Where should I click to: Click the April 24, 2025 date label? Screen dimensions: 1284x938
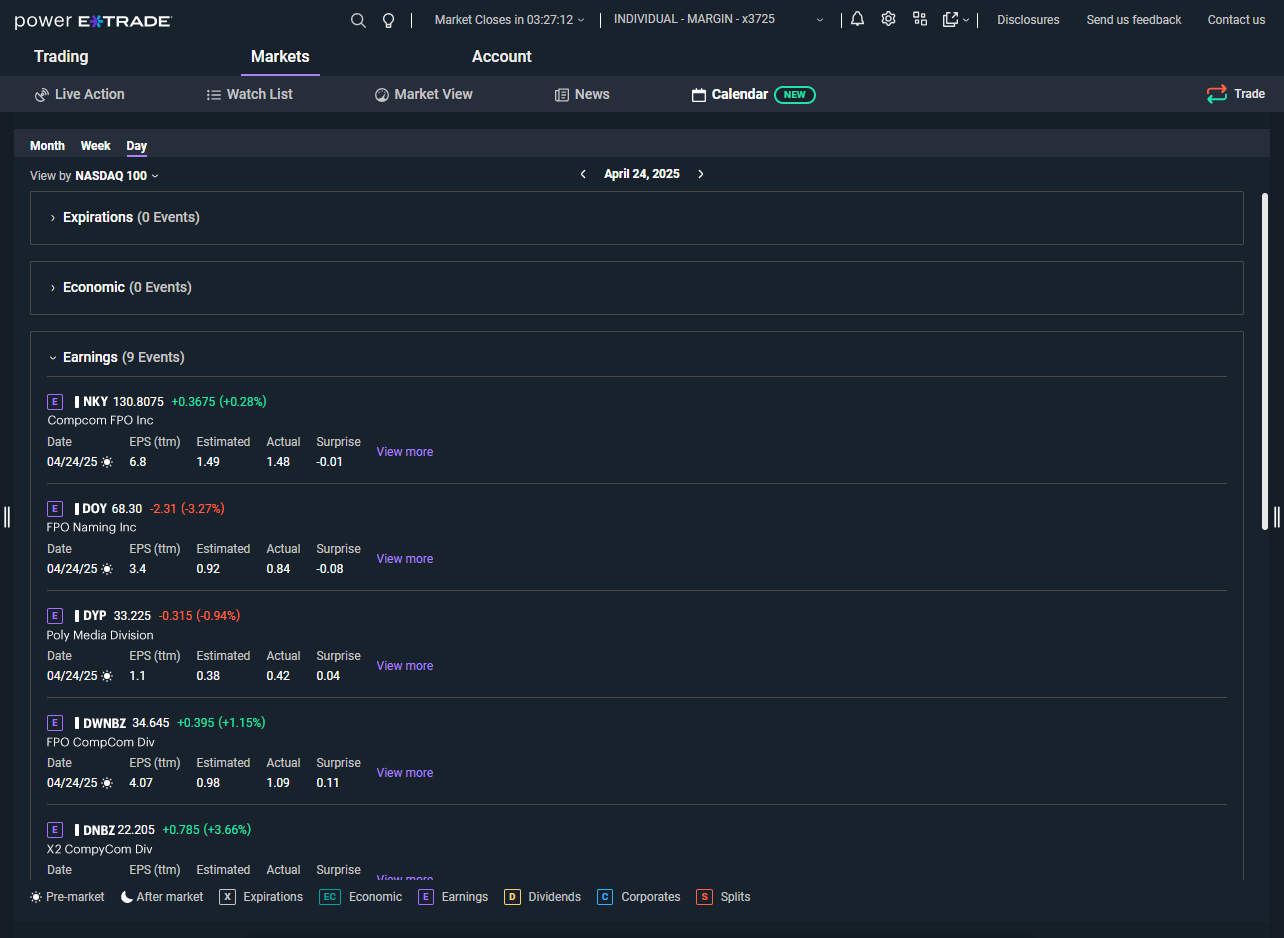tap(642, 174)
